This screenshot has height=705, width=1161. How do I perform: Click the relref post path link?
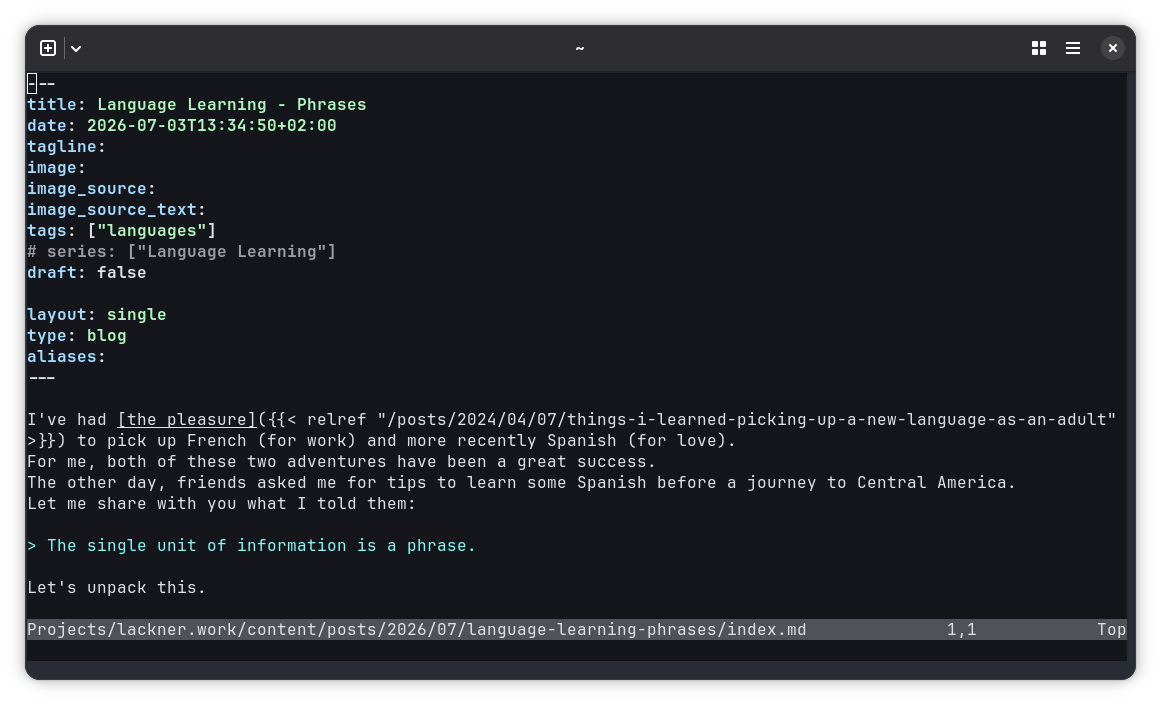point(746,420)
